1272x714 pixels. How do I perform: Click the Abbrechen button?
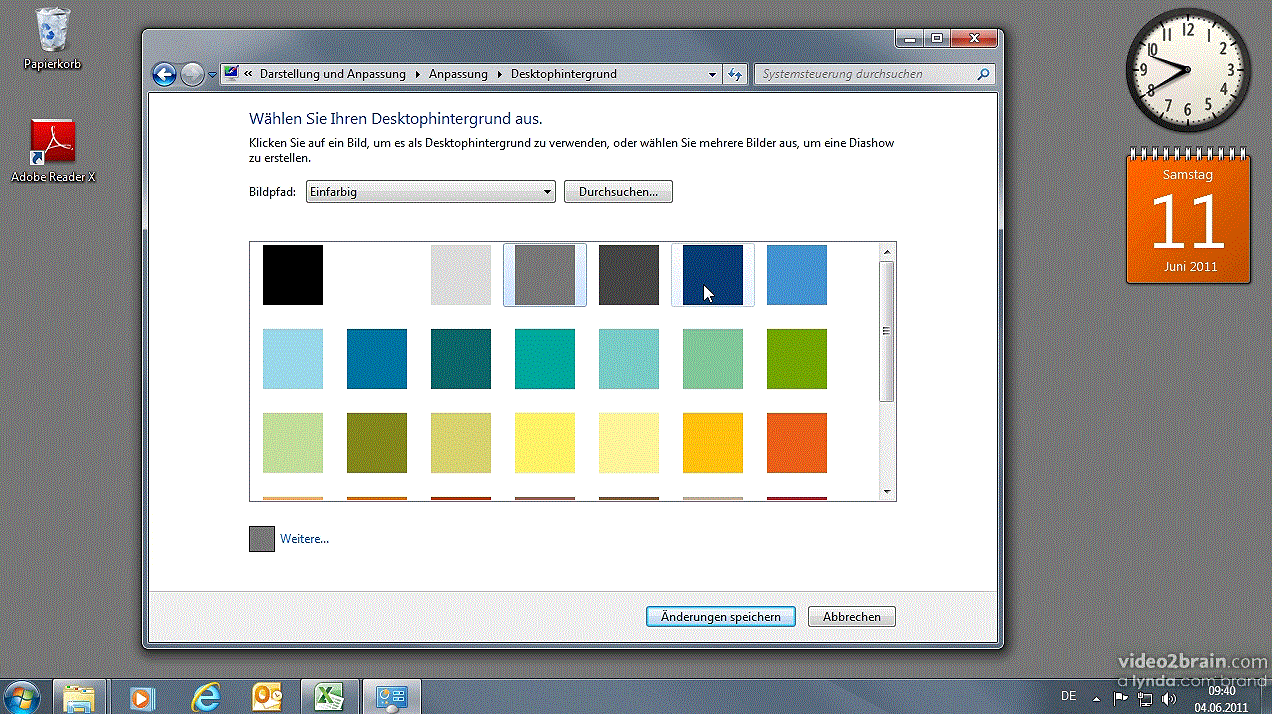pos(851,617)
